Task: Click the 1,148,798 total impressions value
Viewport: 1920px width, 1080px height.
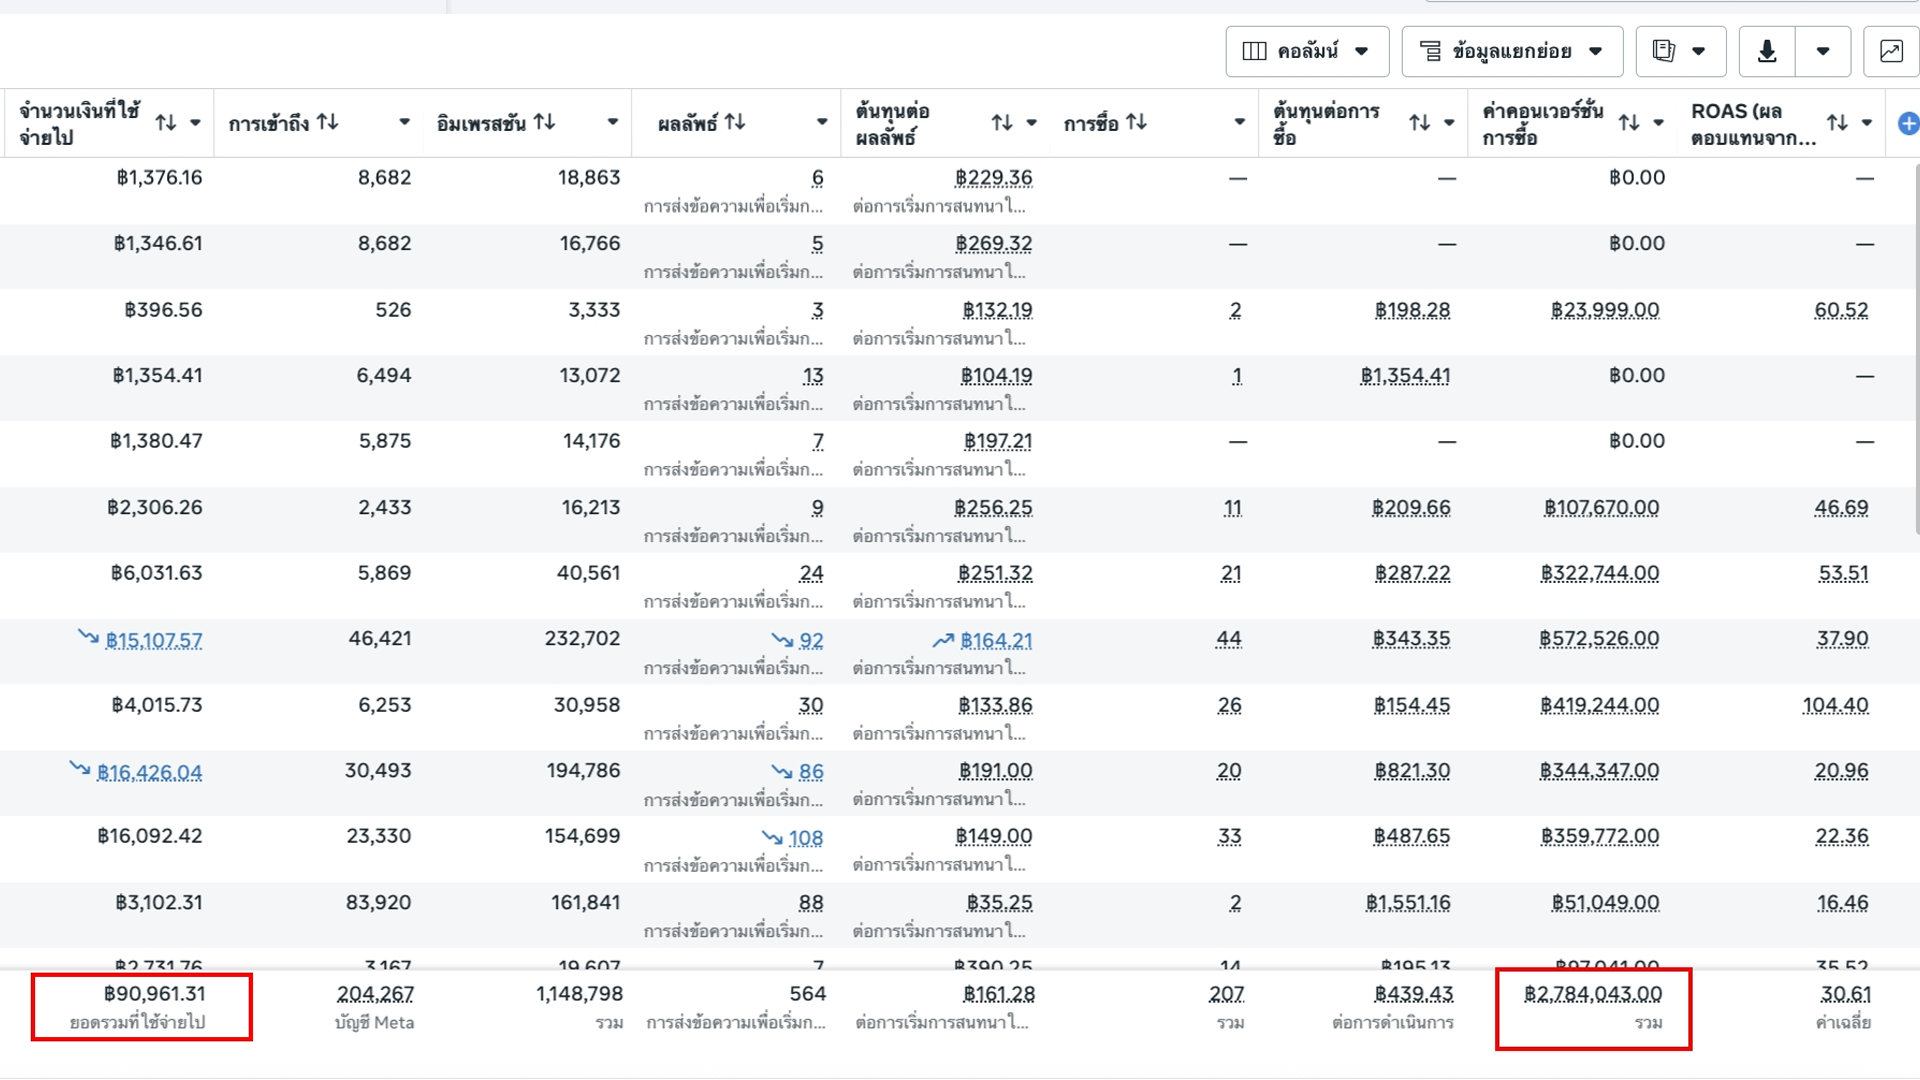Action: tap(579, 994)
